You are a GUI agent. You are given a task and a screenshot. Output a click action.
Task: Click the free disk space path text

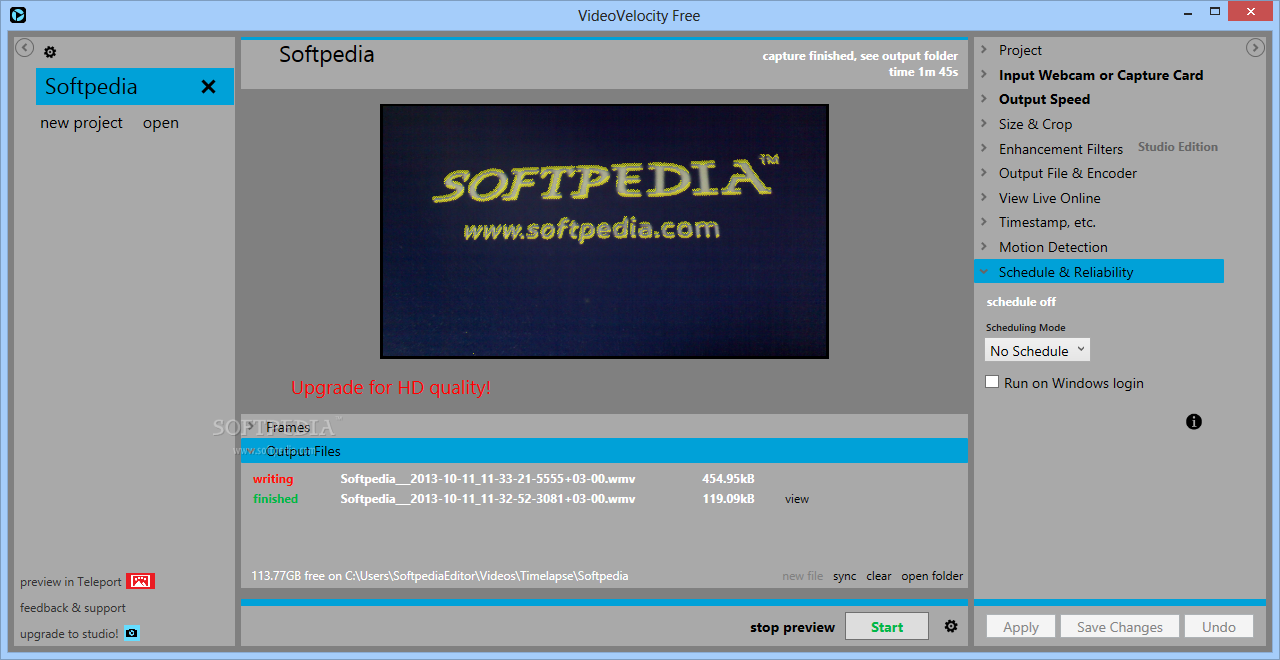coord(439,576)
